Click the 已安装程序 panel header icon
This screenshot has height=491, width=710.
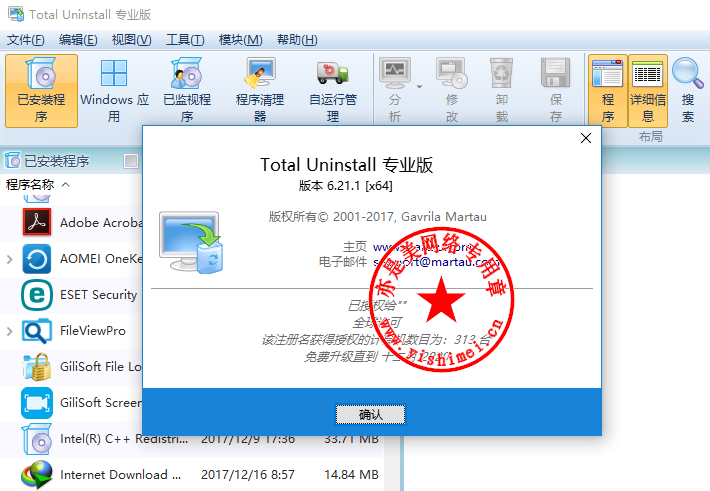pos(12,160)
